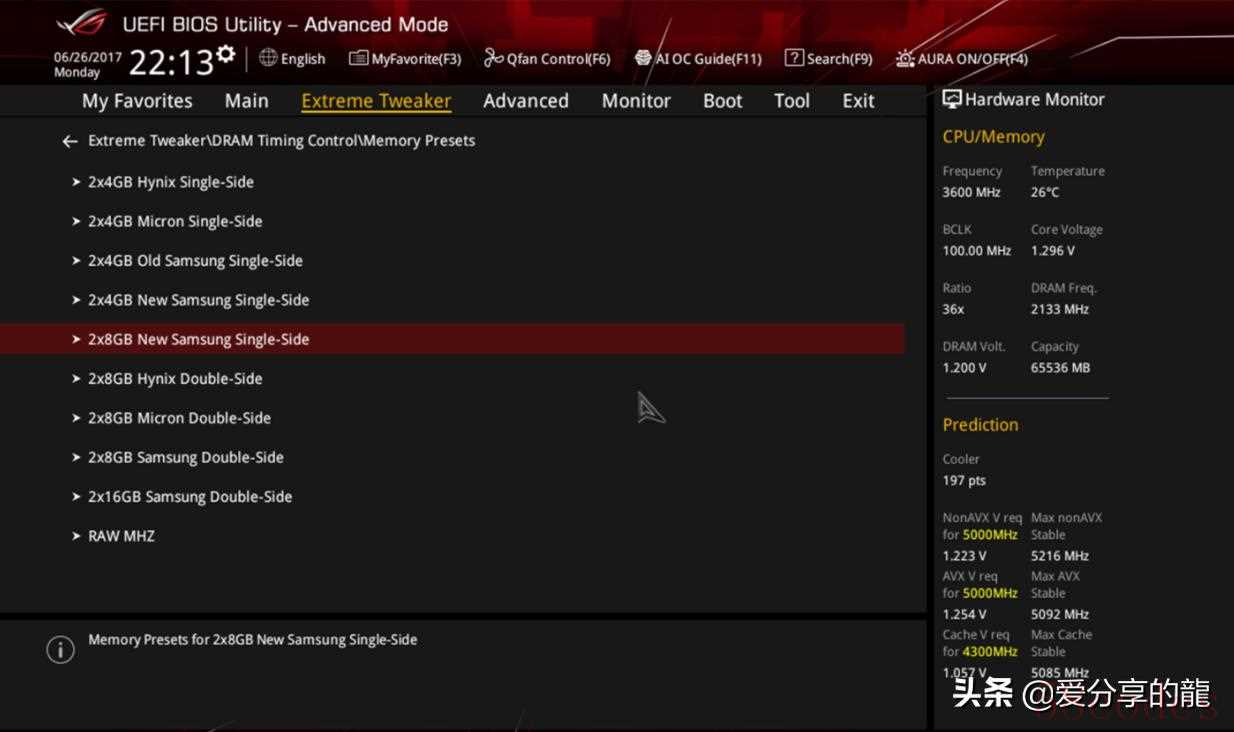Open Search(F9)

(828, 58)
